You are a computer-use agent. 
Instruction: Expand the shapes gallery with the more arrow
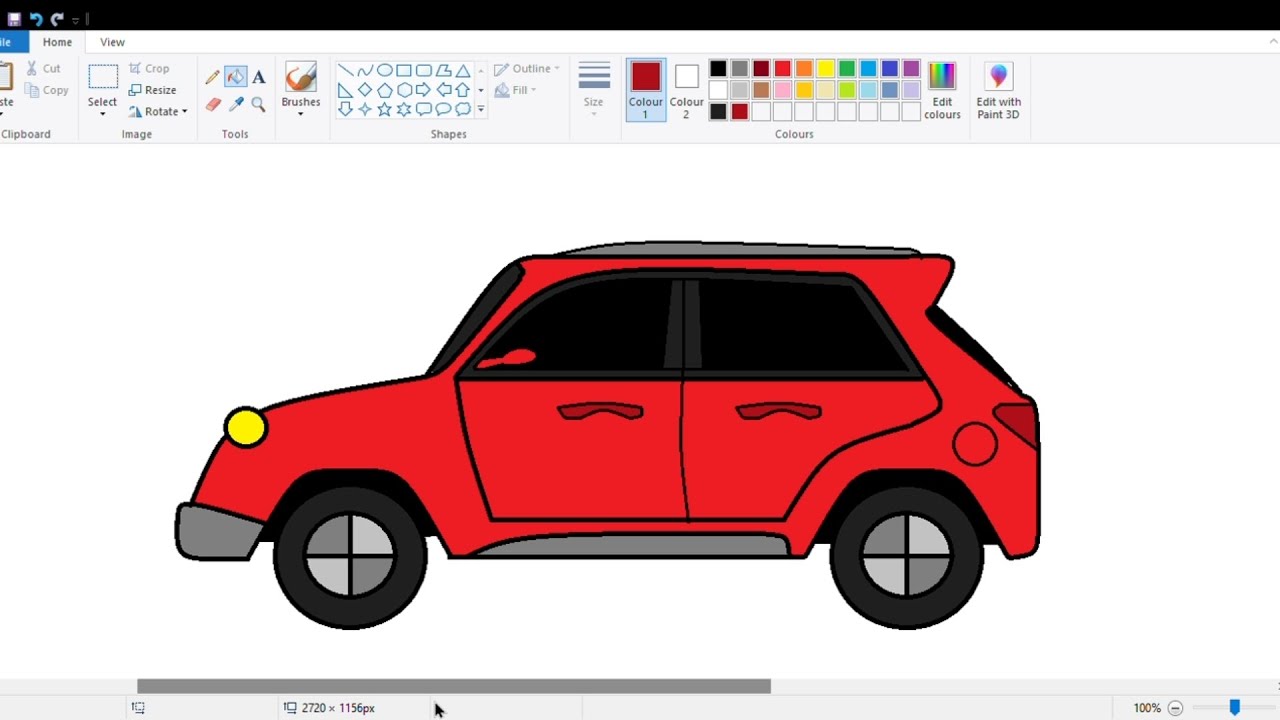pyautogui.click(x=481, y=109)
